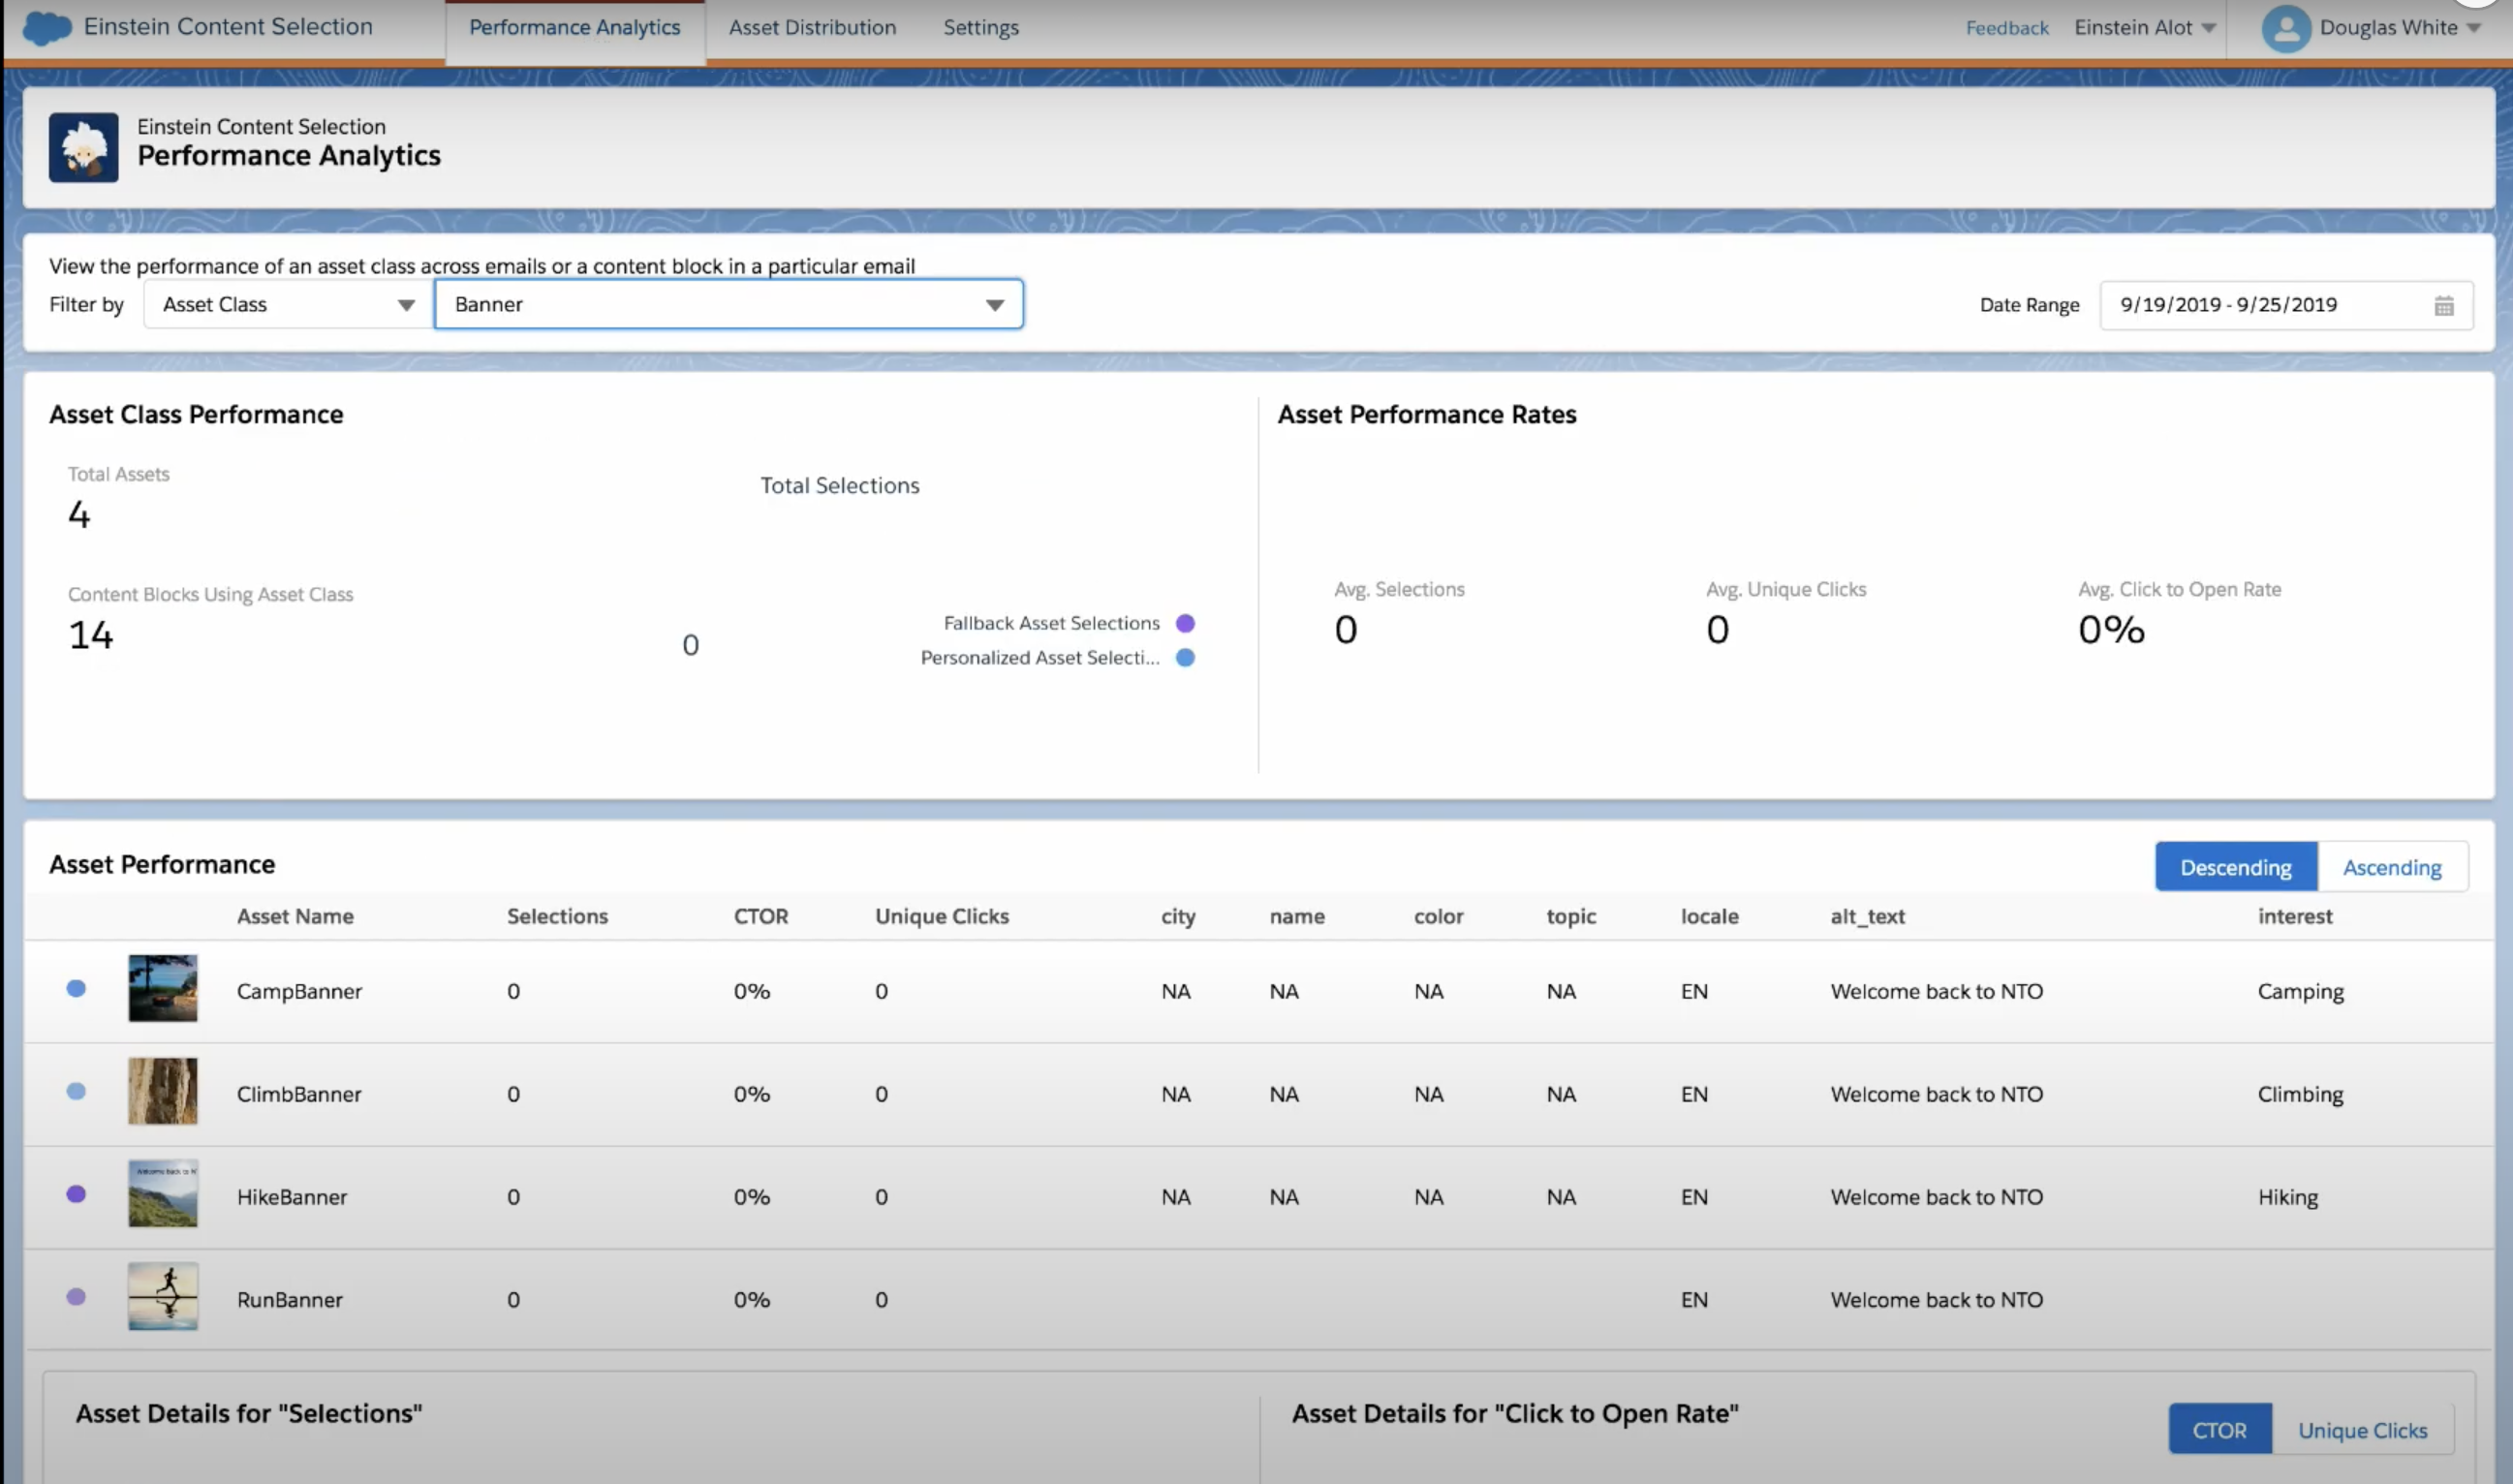2513x1484 pixels.
Task: Click the Einstein avatar icon in the header
Action: point(83,147)
